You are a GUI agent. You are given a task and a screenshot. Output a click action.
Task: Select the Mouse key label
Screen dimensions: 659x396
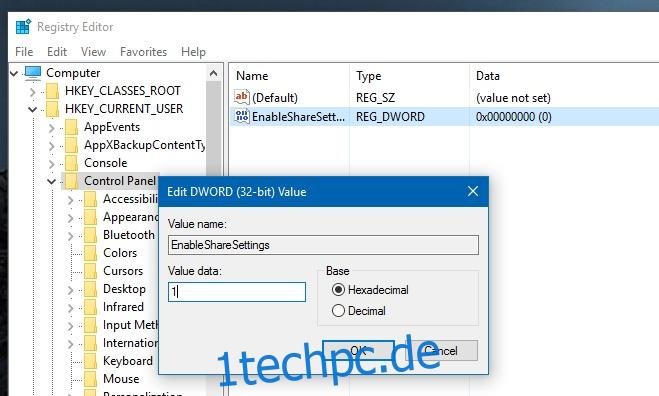[121, 379]
